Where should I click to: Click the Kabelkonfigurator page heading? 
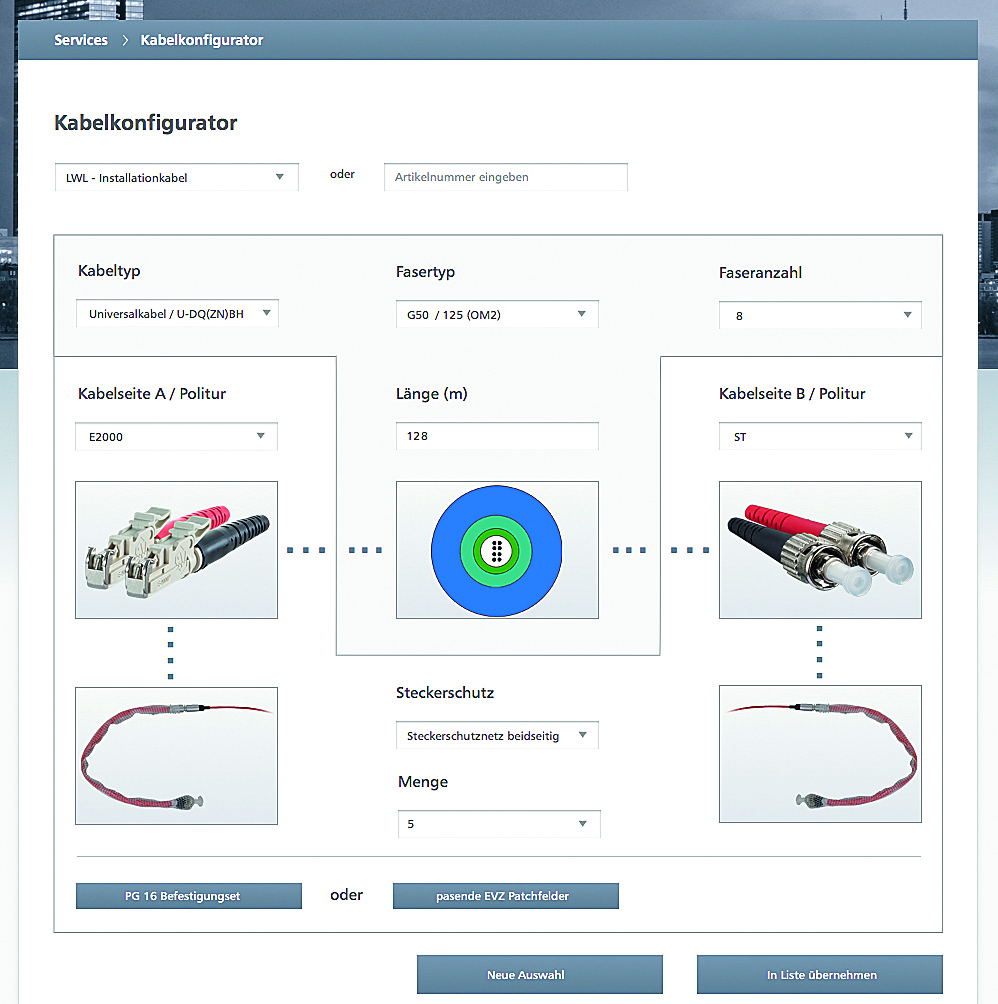(x=145, y=122)
